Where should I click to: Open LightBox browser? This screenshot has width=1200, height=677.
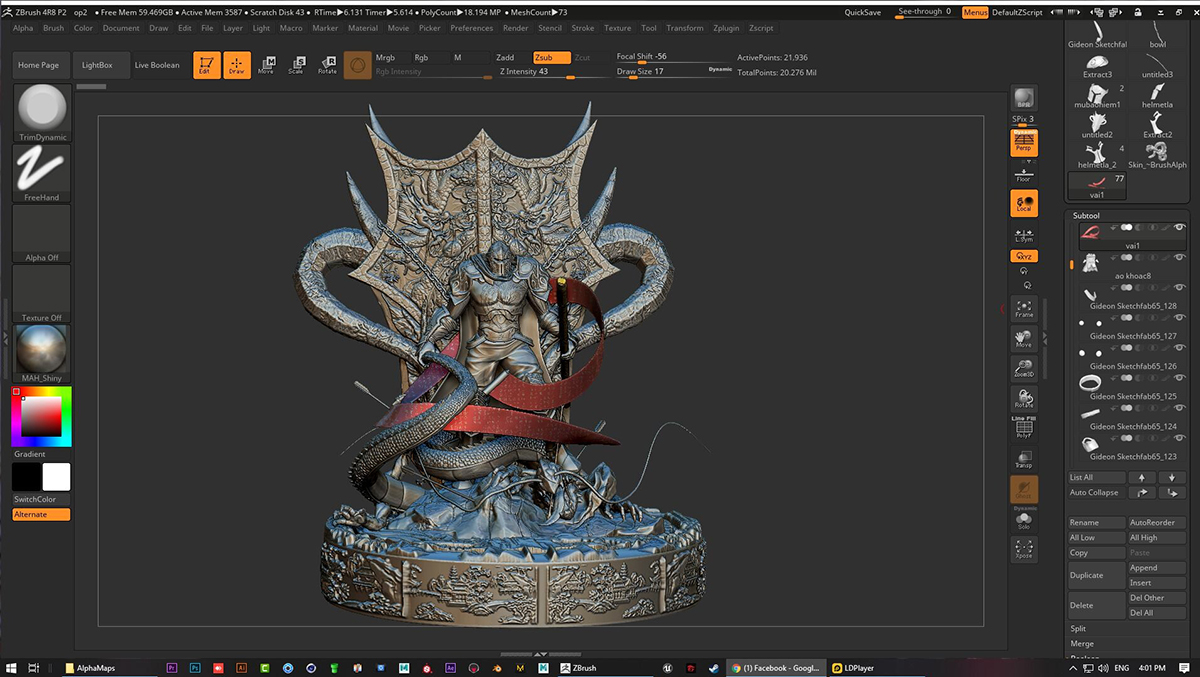coord(97,65)
